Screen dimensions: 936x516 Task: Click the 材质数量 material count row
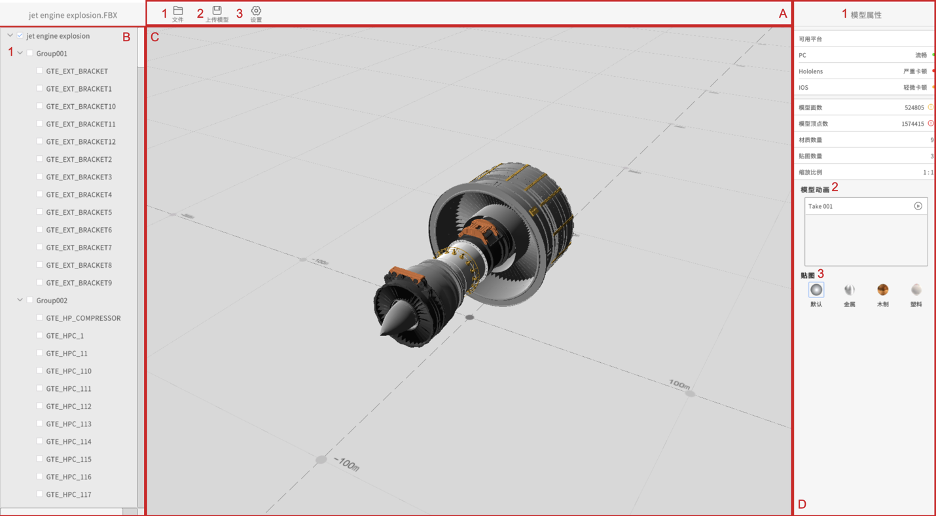pyautogui.click(x=865, y=140)
